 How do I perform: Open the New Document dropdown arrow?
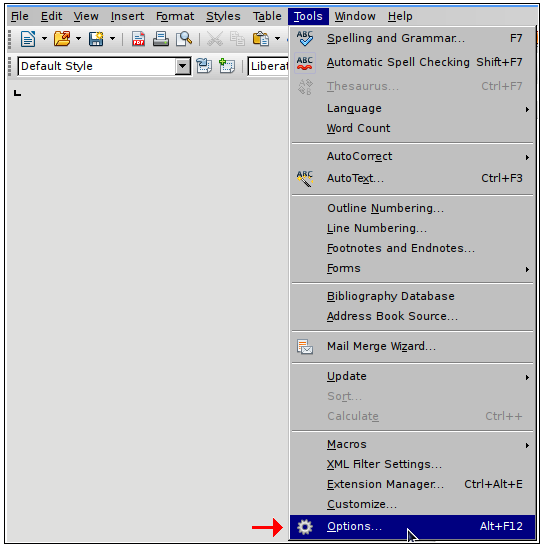click(44, 39)
